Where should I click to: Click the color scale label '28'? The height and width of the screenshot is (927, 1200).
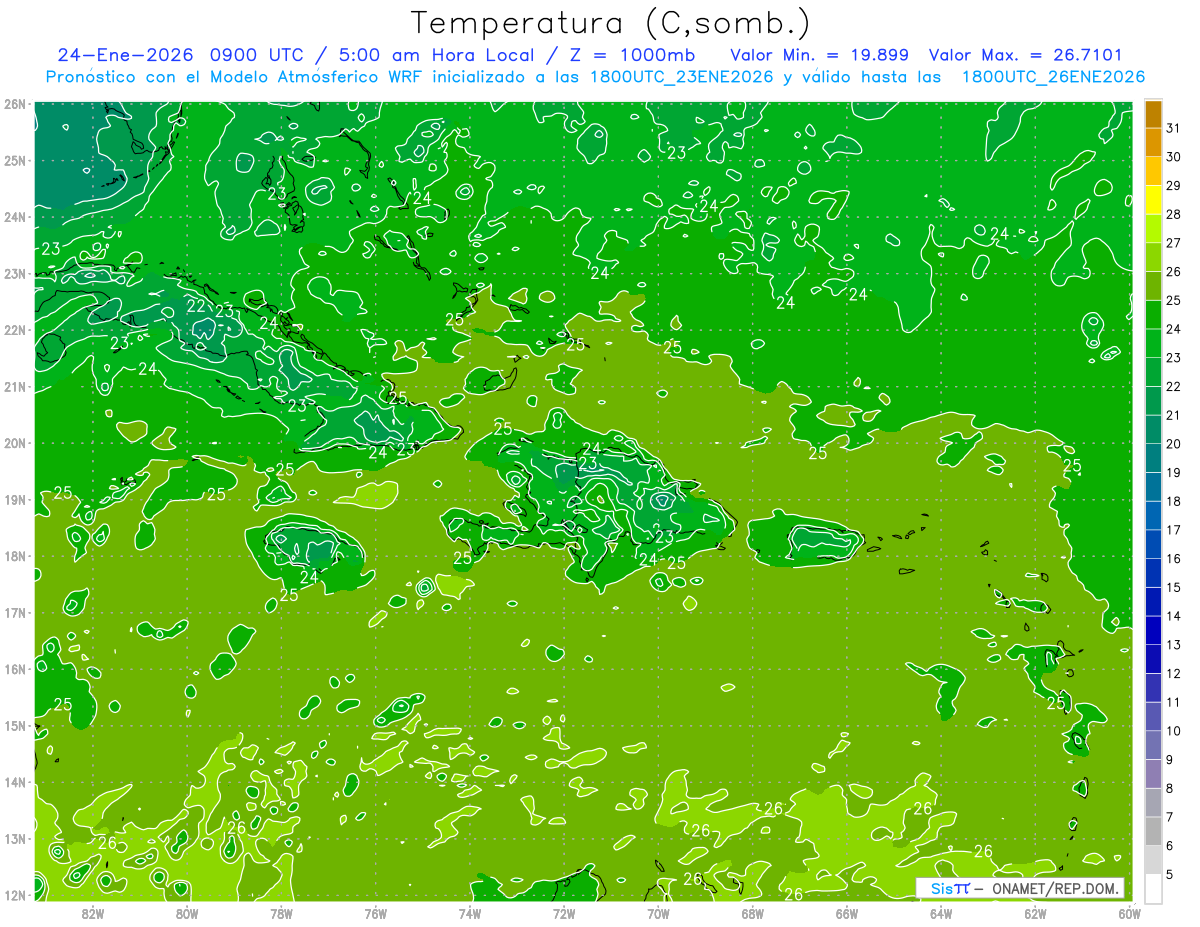click(1174, 214)
